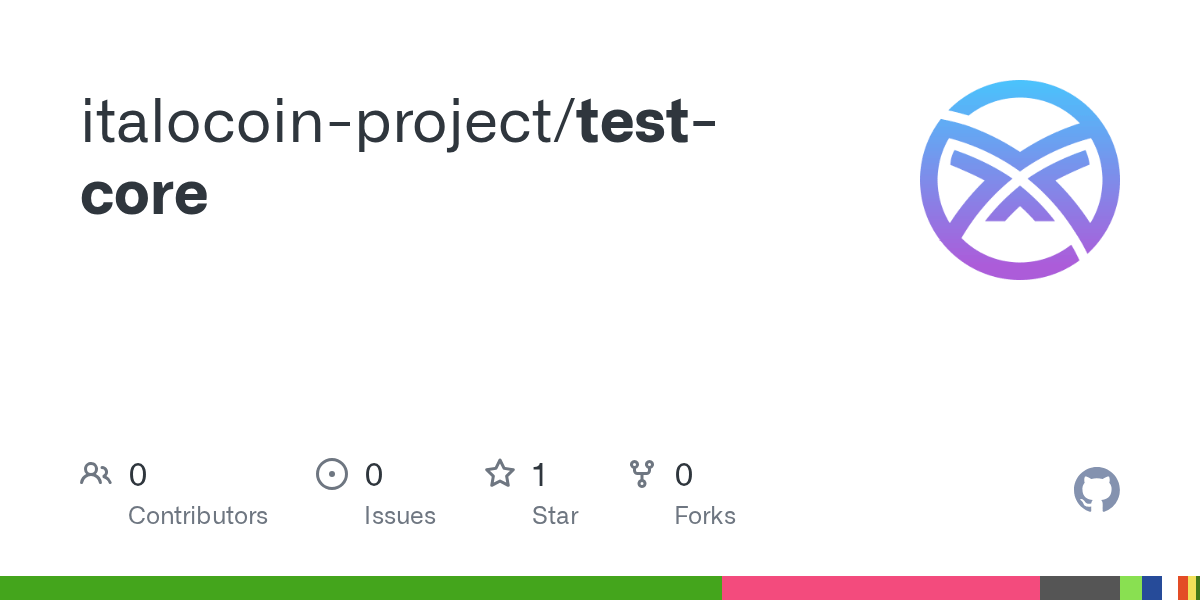Select the blue language bar segment
Viewport: 1200px width, 600px height.
(x=1151, y=588)
